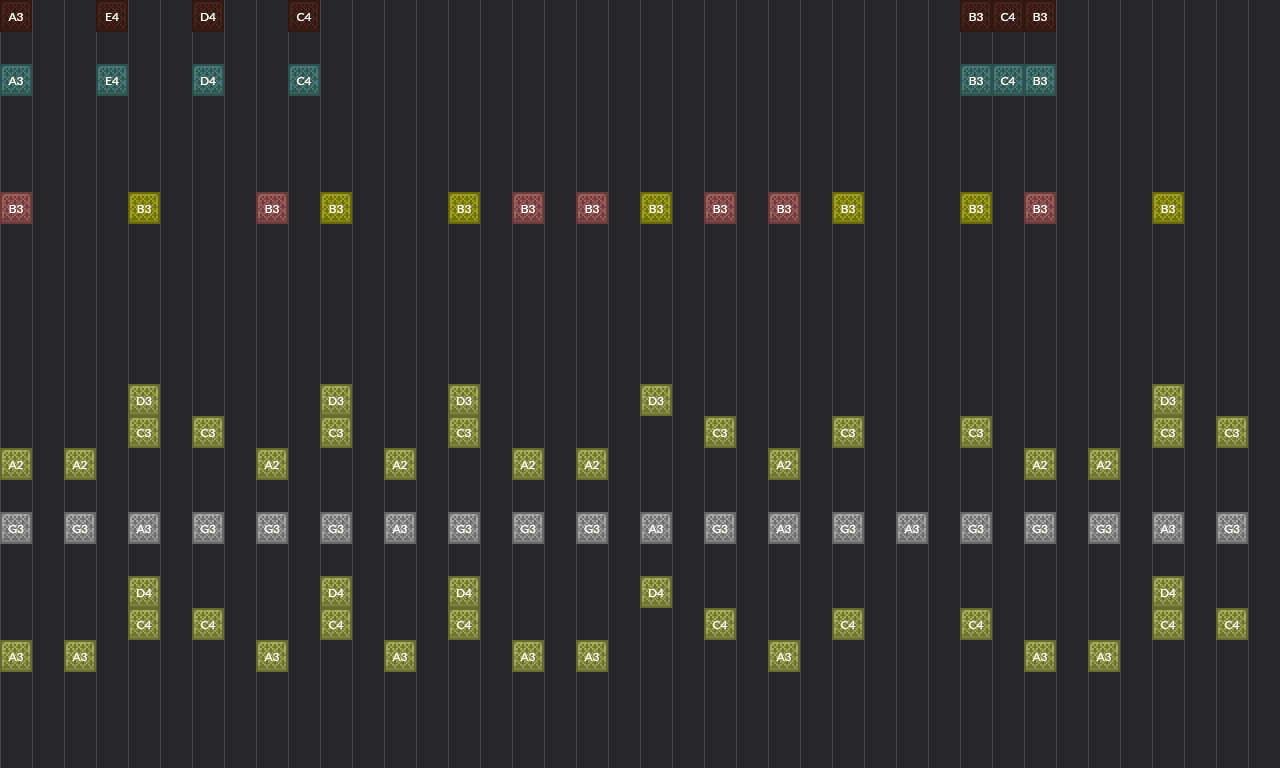Viewport: 1280px width, 768px height.
Task: Click the first yellow B3 note block
Action: coord(144,208)
